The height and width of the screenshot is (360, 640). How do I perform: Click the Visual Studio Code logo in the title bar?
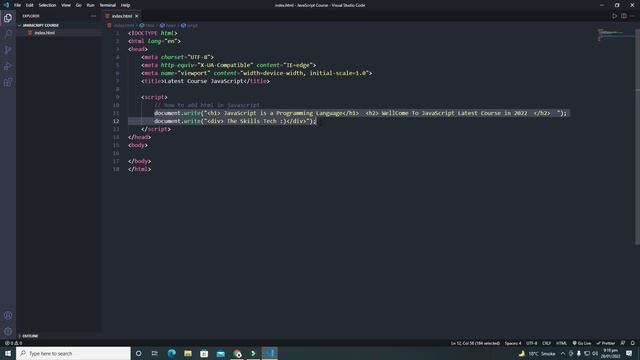6,5
